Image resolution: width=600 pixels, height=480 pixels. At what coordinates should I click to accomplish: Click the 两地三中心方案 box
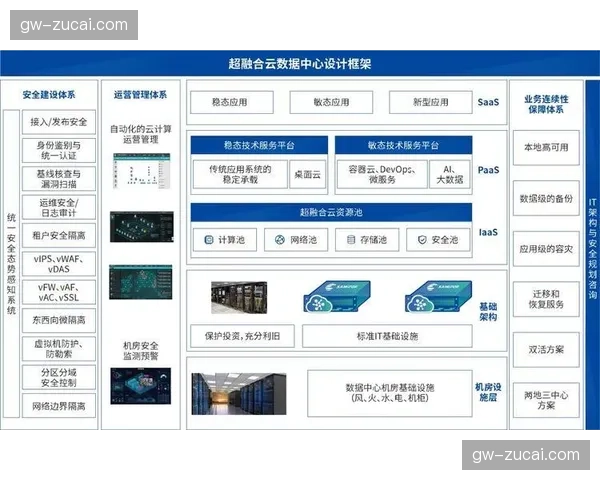[x=546, y=400]
